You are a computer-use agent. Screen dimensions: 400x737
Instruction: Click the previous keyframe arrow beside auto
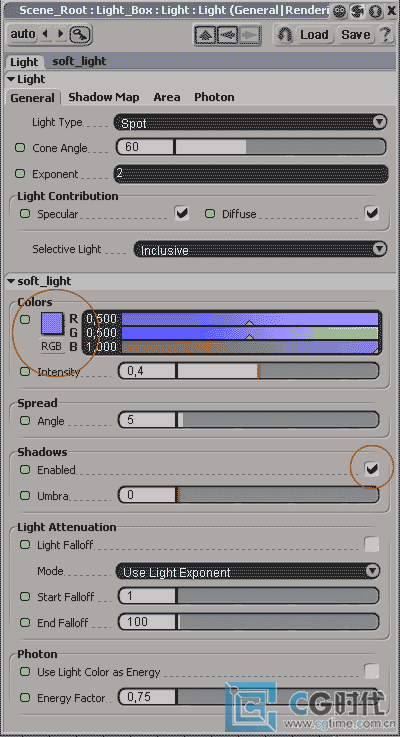pos(46,34)
